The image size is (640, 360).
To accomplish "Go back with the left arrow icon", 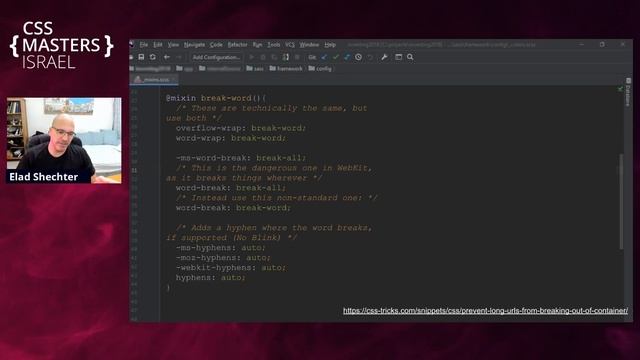I will pyautogui.click(x=167, y=57).
